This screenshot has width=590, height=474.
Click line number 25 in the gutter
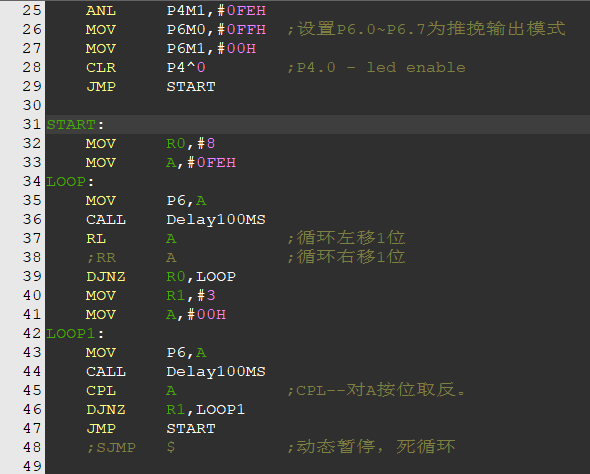32,11
